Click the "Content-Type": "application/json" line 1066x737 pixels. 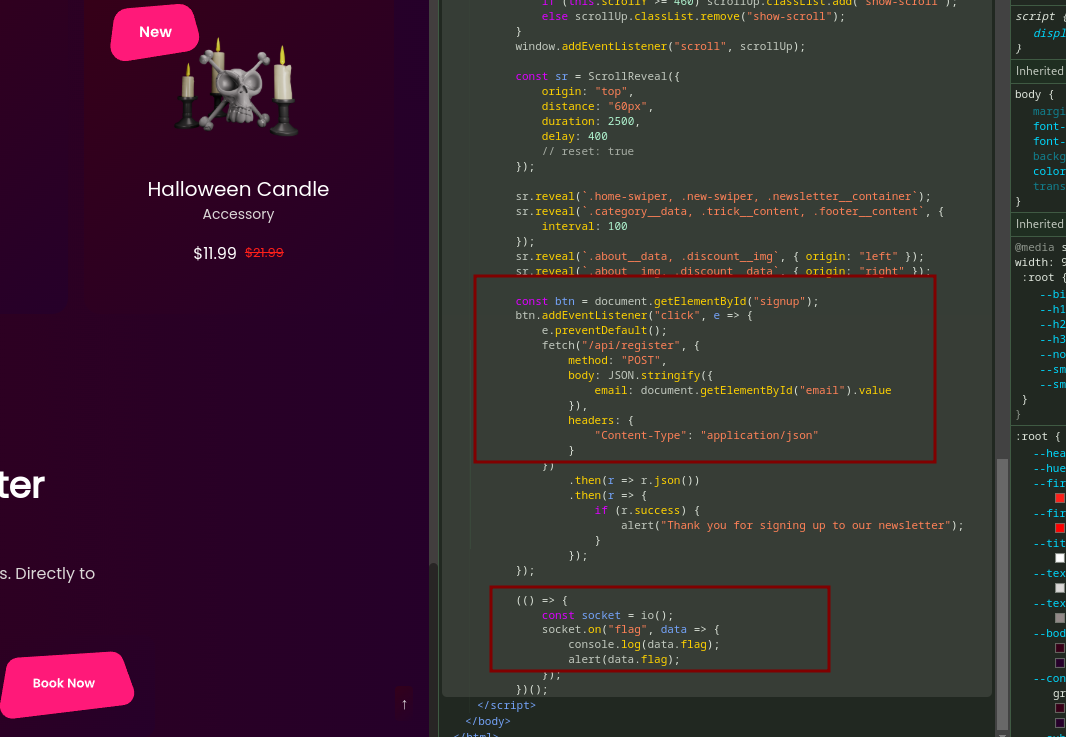click(x=706, y=435)
